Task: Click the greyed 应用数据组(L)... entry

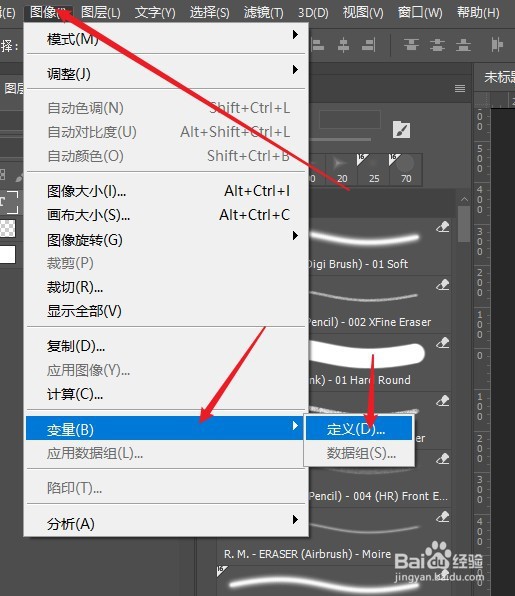Action: coord(167,453)
